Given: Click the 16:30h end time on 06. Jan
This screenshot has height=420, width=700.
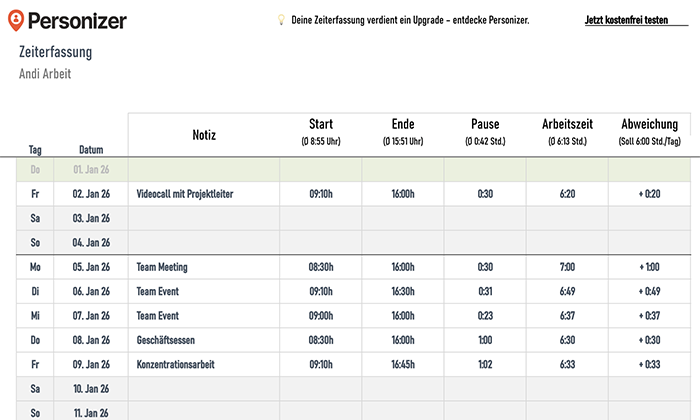Looking at the screenshot, I should (x=403, y=291).
